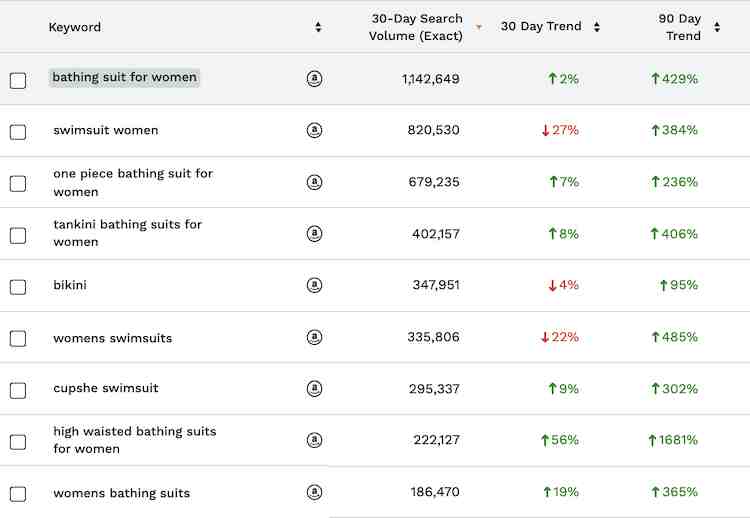Open Amazon icon for high waisted bathing suits

pyautogui.click(x=314, y=440)
